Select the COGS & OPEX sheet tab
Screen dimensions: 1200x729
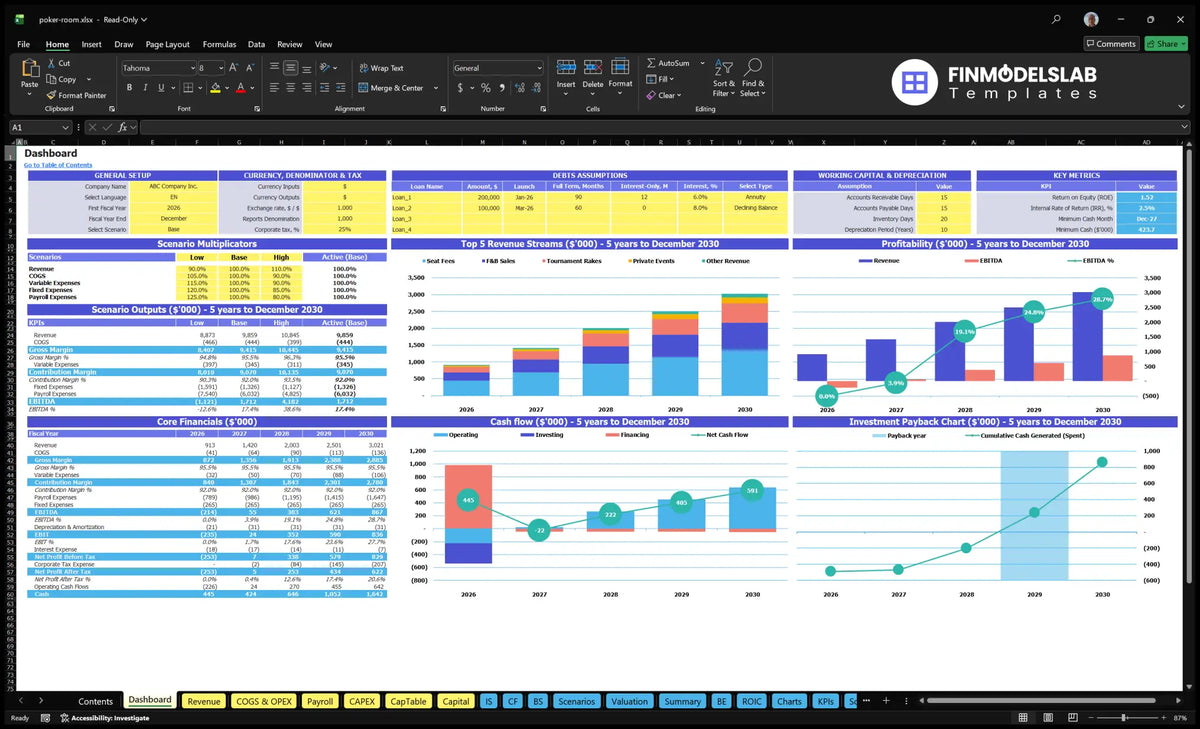pos(264,701)
